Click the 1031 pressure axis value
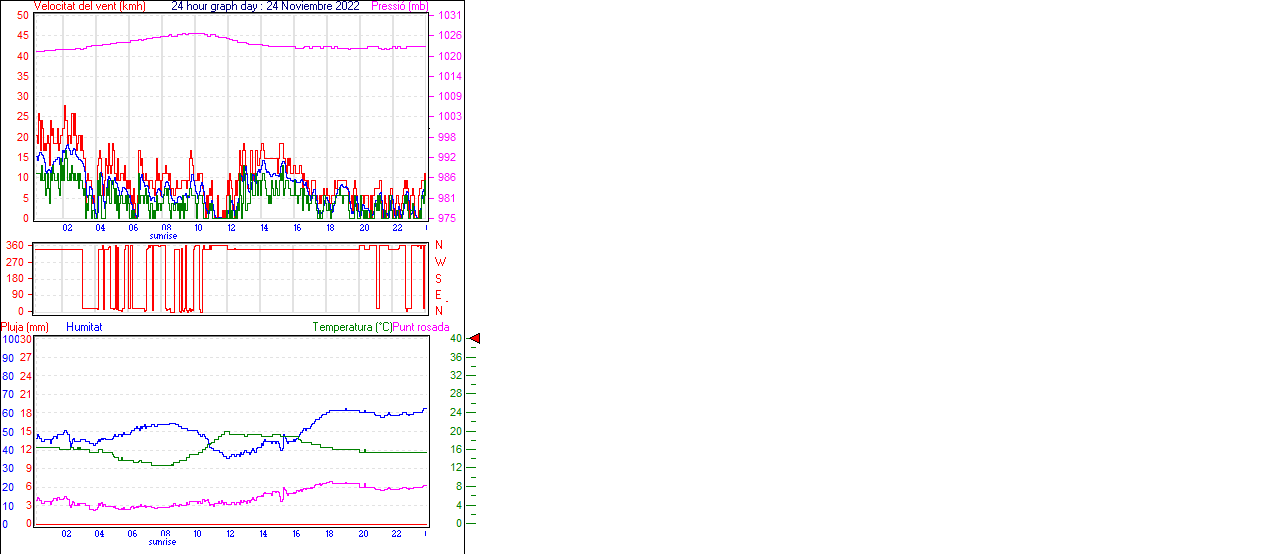Screen dimensions: 1280x554 pos(449,16)
